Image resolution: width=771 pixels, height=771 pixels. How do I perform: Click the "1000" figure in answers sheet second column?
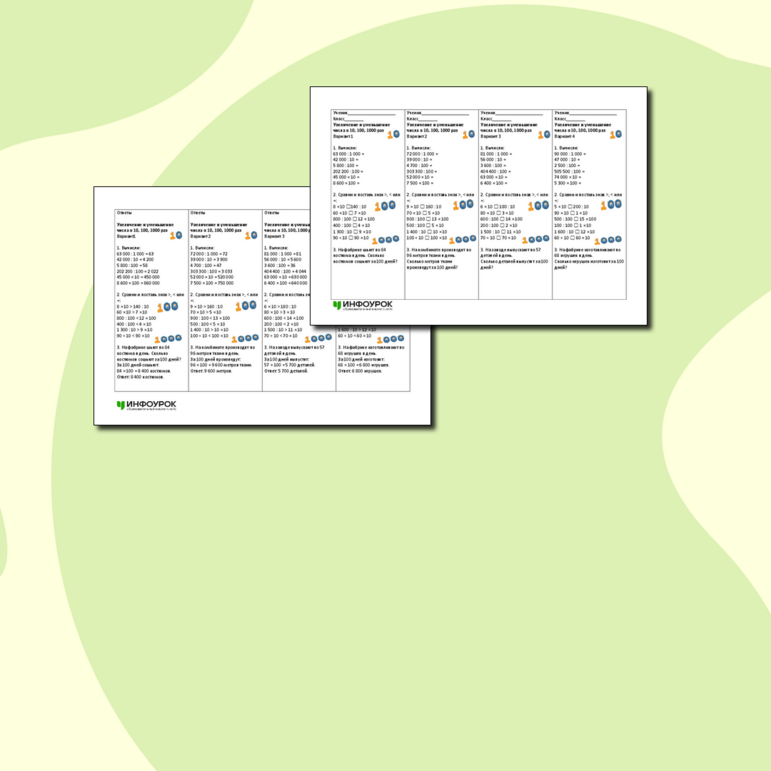[244, 338]
